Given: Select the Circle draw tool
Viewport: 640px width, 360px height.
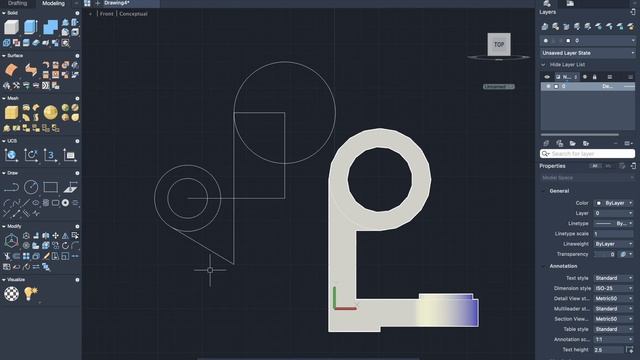Looking at the screenshot, I should click(31, 187).
